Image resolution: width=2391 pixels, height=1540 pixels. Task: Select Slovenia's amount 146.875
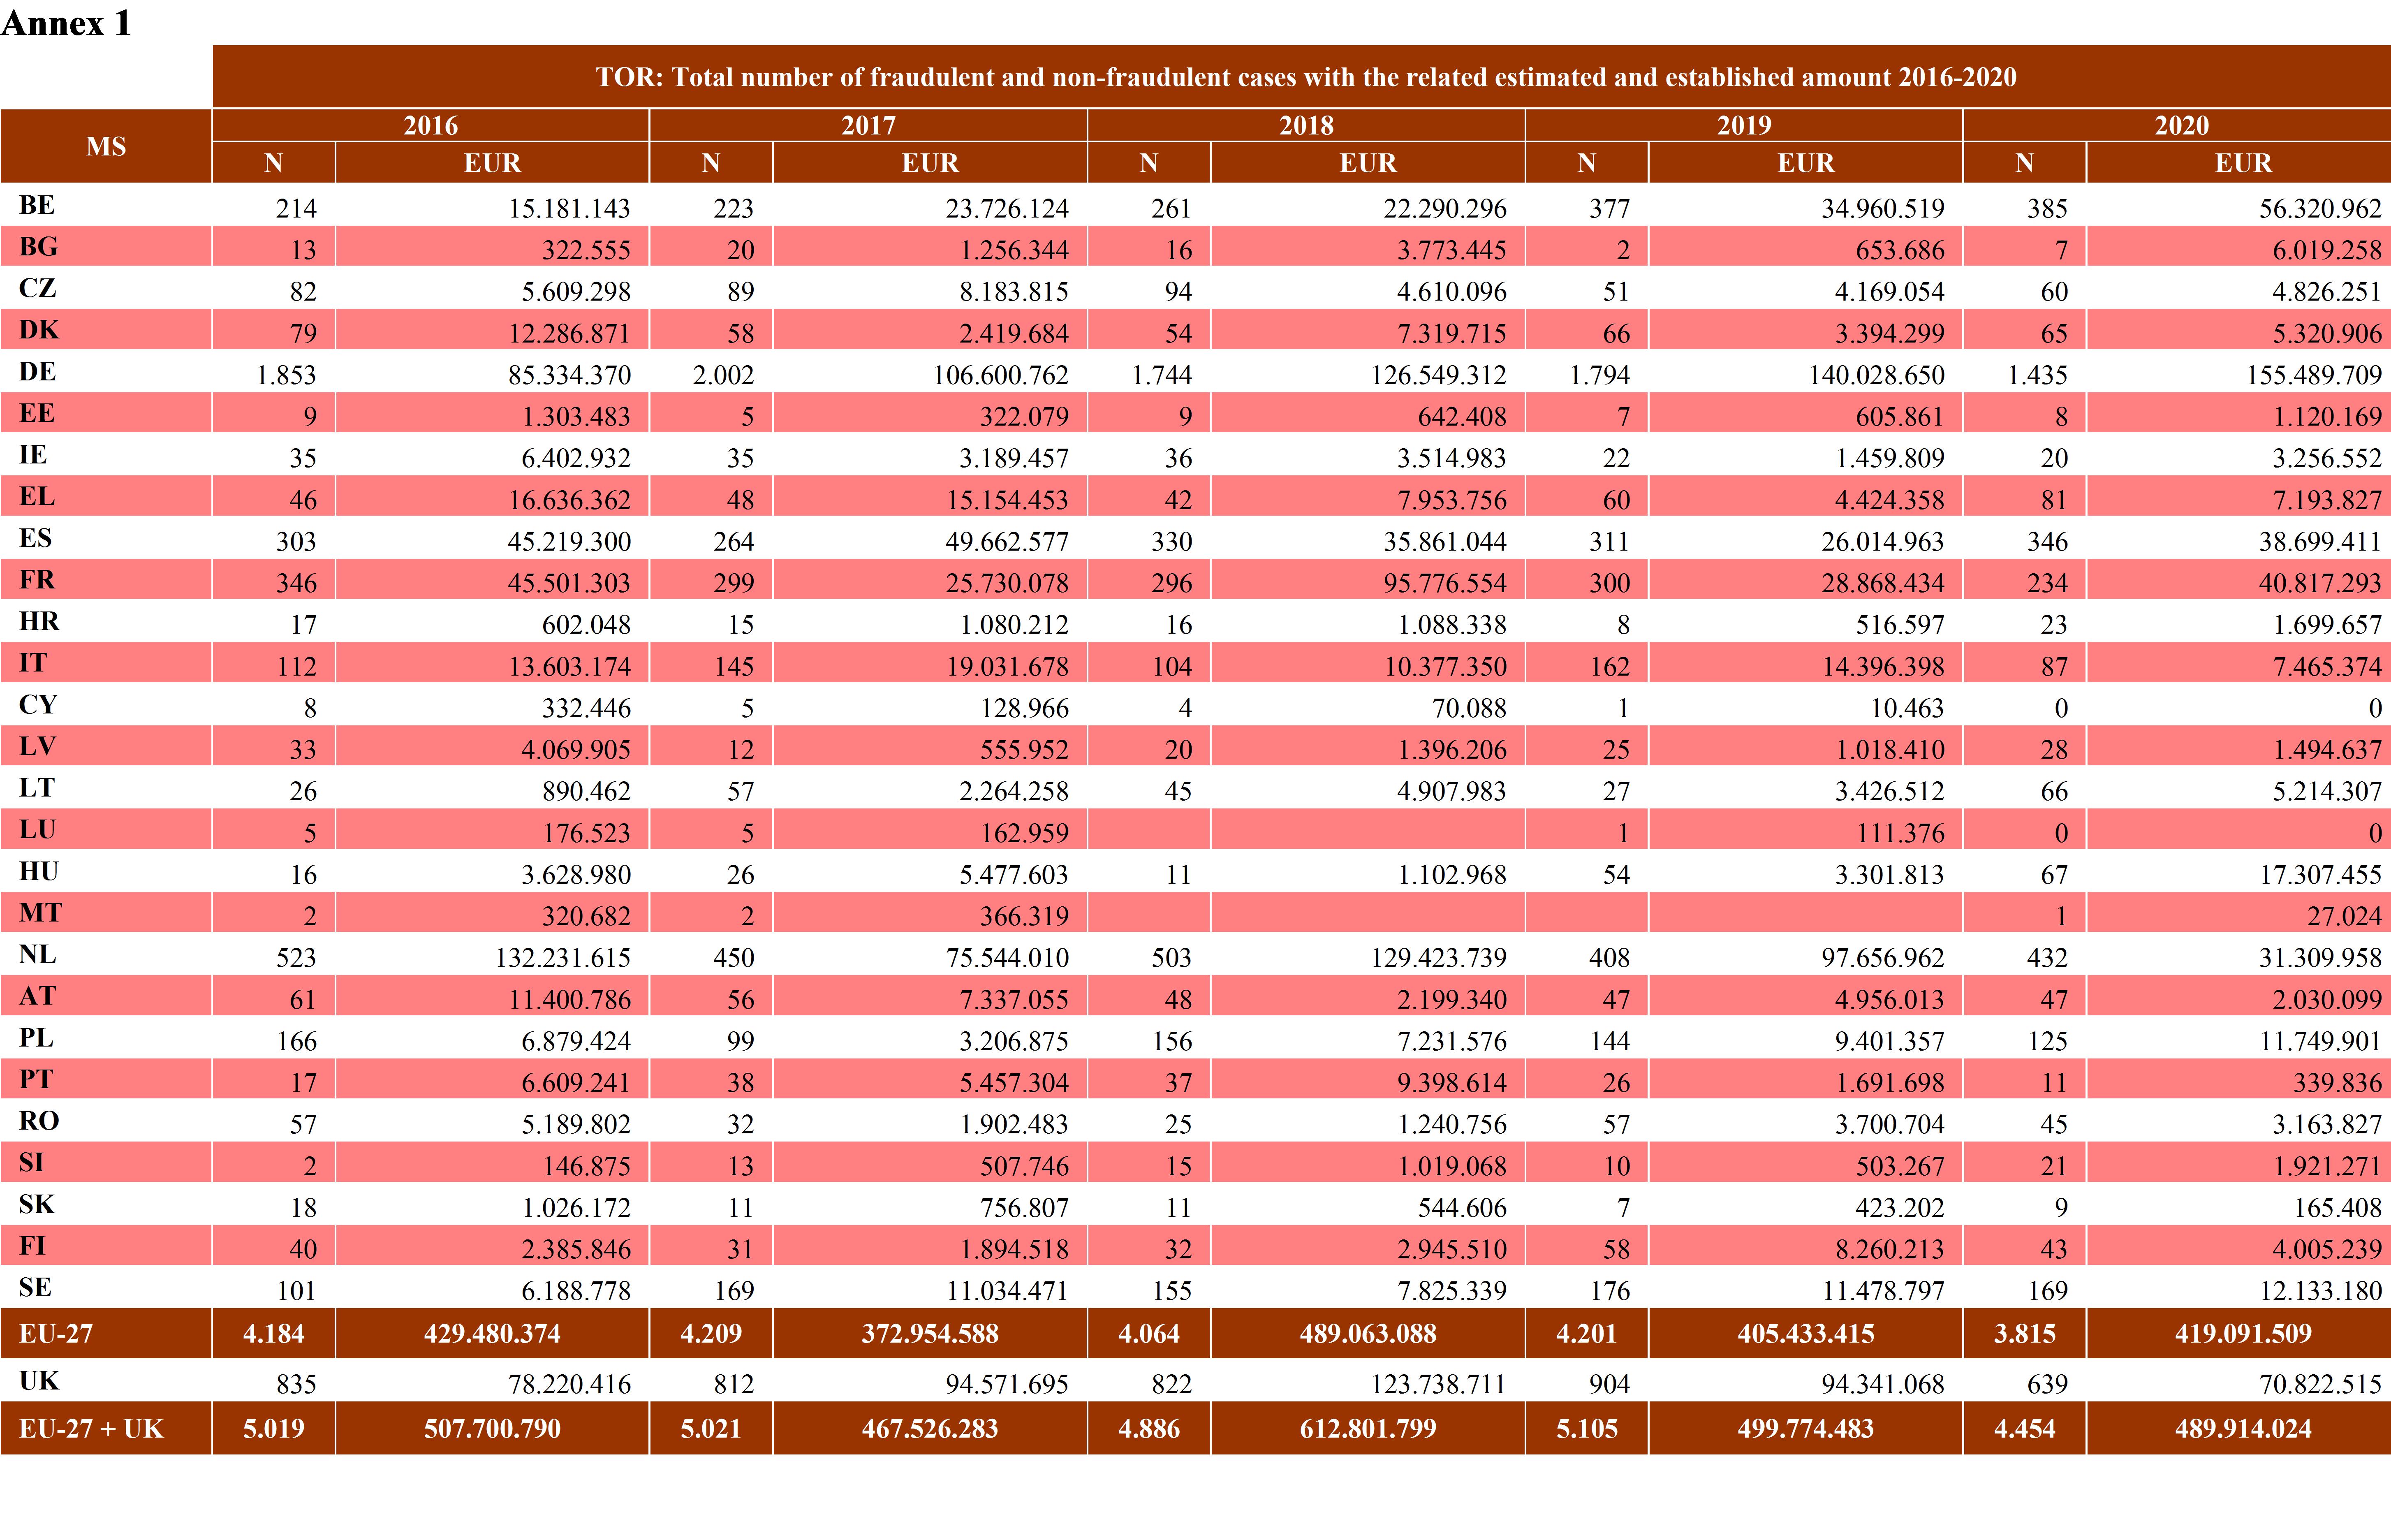pyautogui.click(x=586, y=1166)
